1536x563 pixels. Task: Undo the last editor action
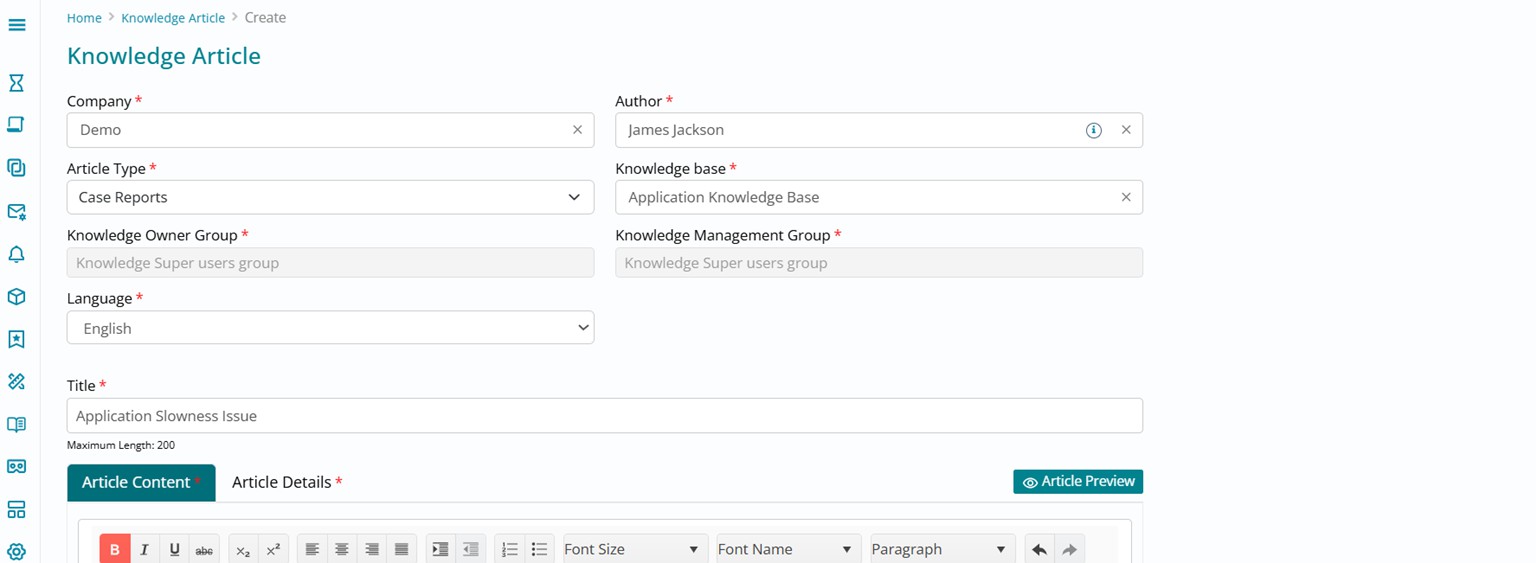[x=1039, y=549]
